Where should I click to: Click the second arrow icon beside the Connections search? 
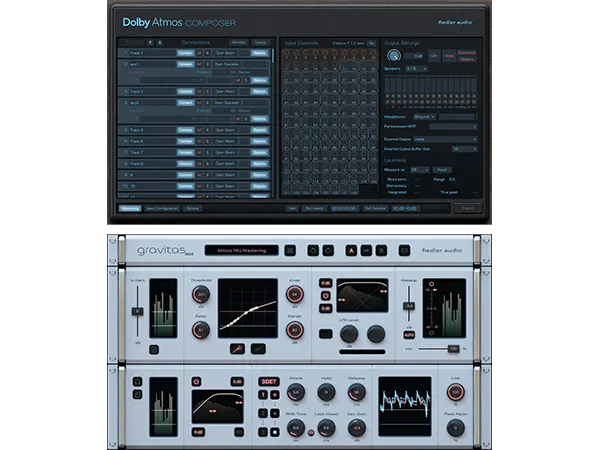tap(160, 42)
